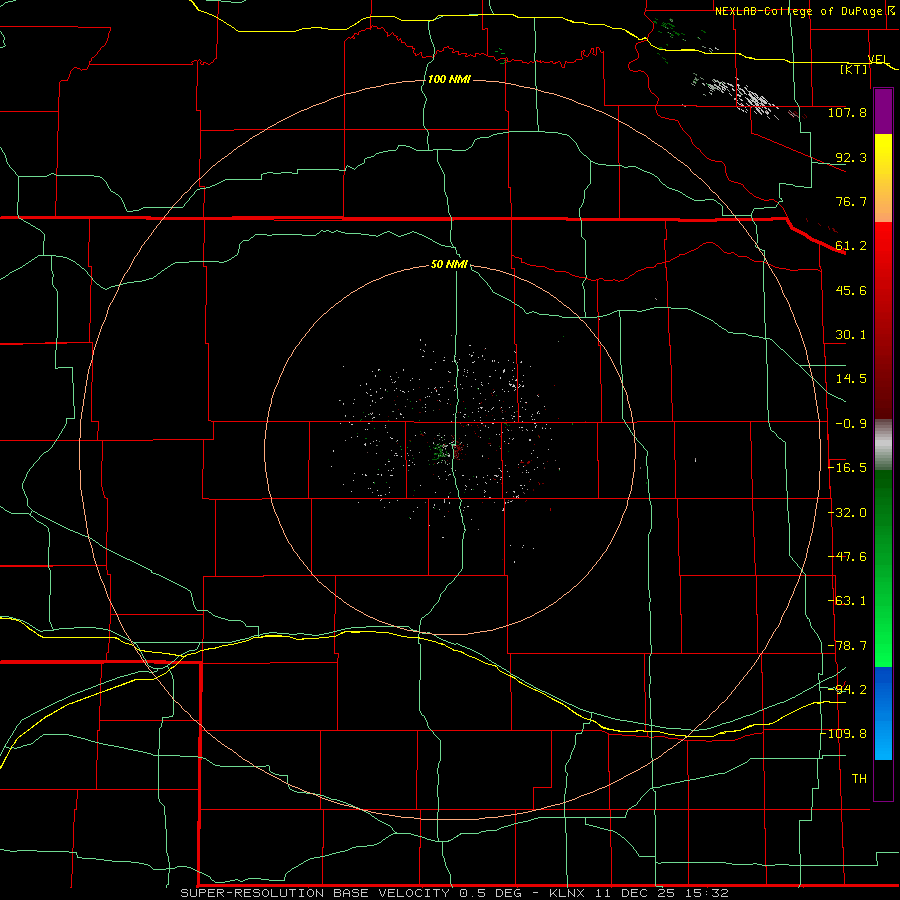Click the green inbound color bar segment
900x900 pixels.
click(x=883, y=568)
